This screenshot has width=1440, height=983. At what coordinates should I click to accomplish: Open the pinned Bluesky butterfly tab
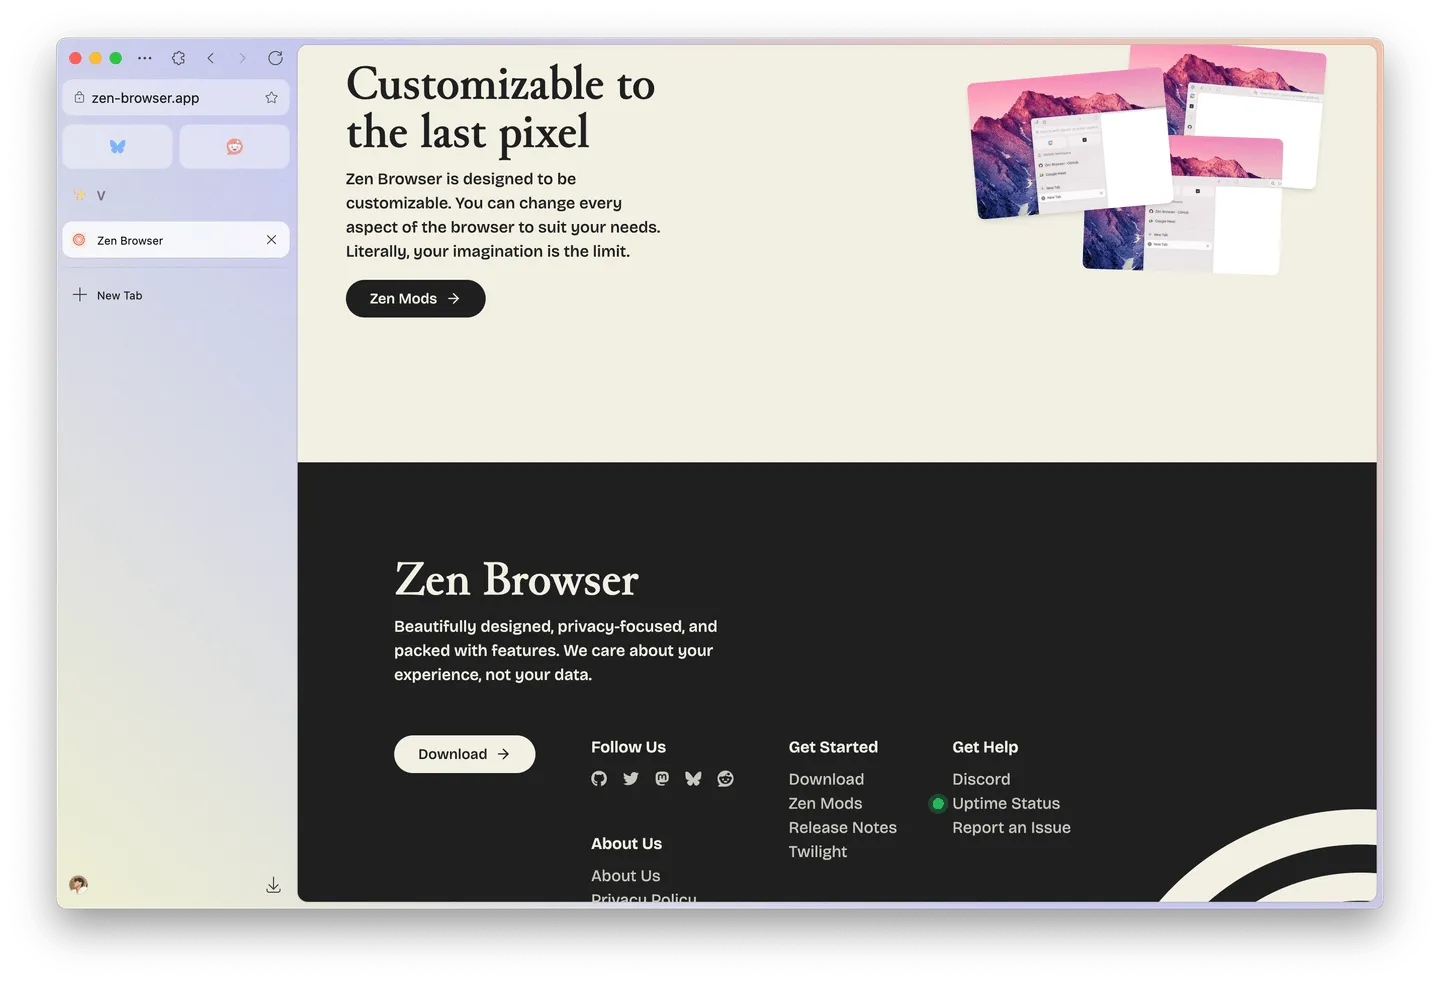tap(117, 146)
